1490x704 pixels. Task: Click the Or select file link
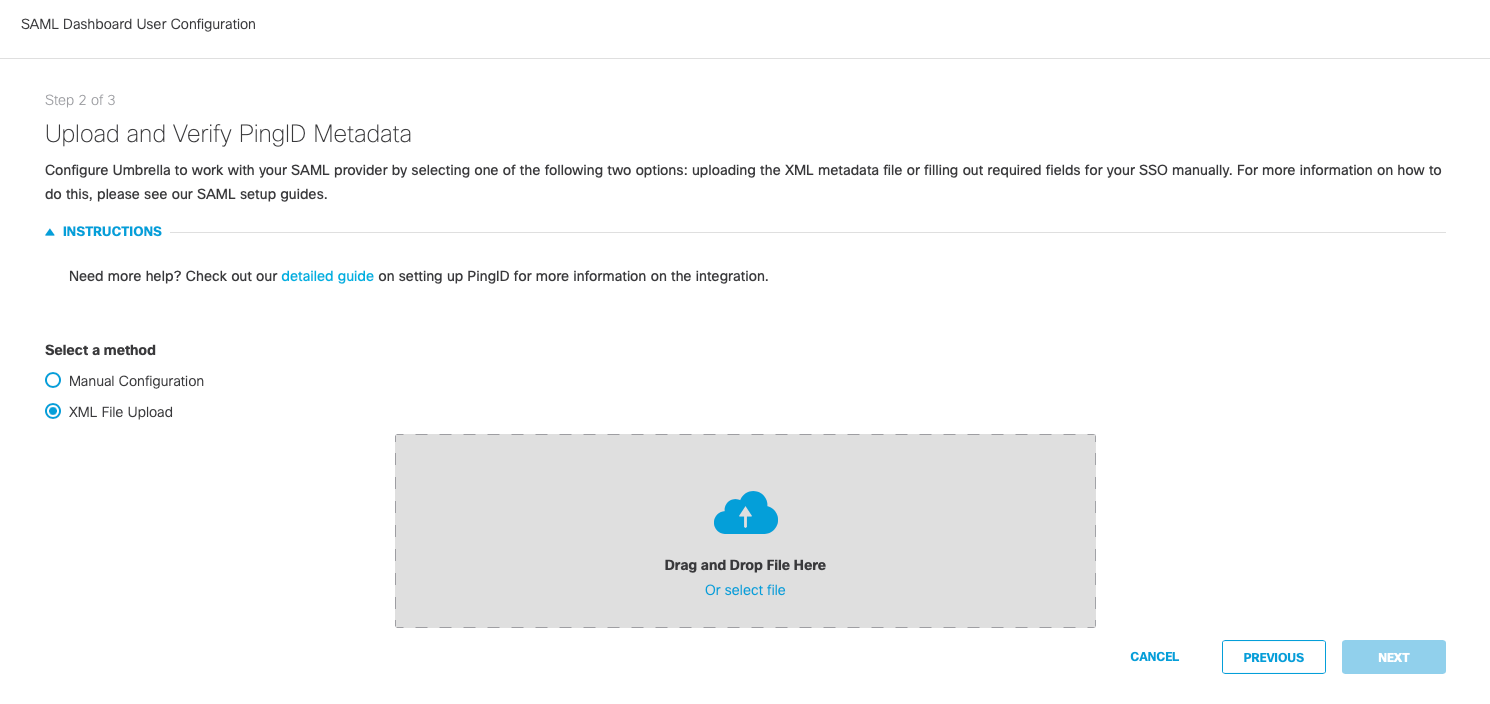(x=745, y=590)
